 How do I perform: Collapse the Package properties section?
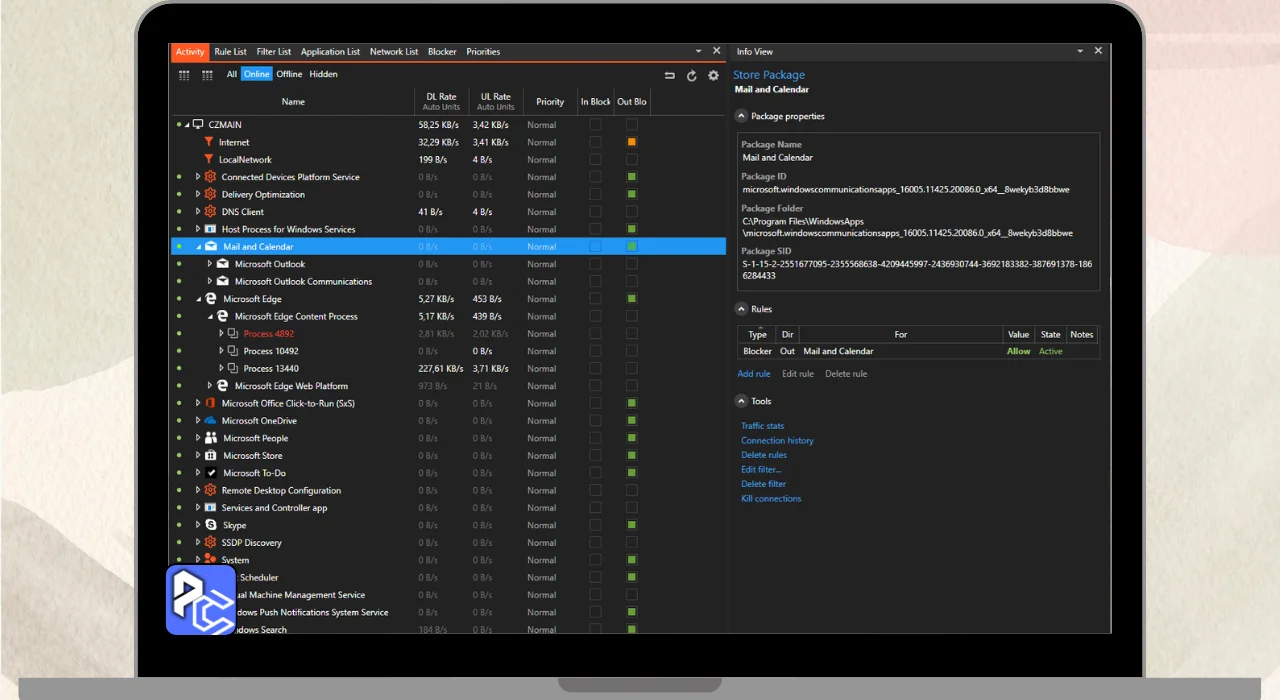(x=742, y=116)
